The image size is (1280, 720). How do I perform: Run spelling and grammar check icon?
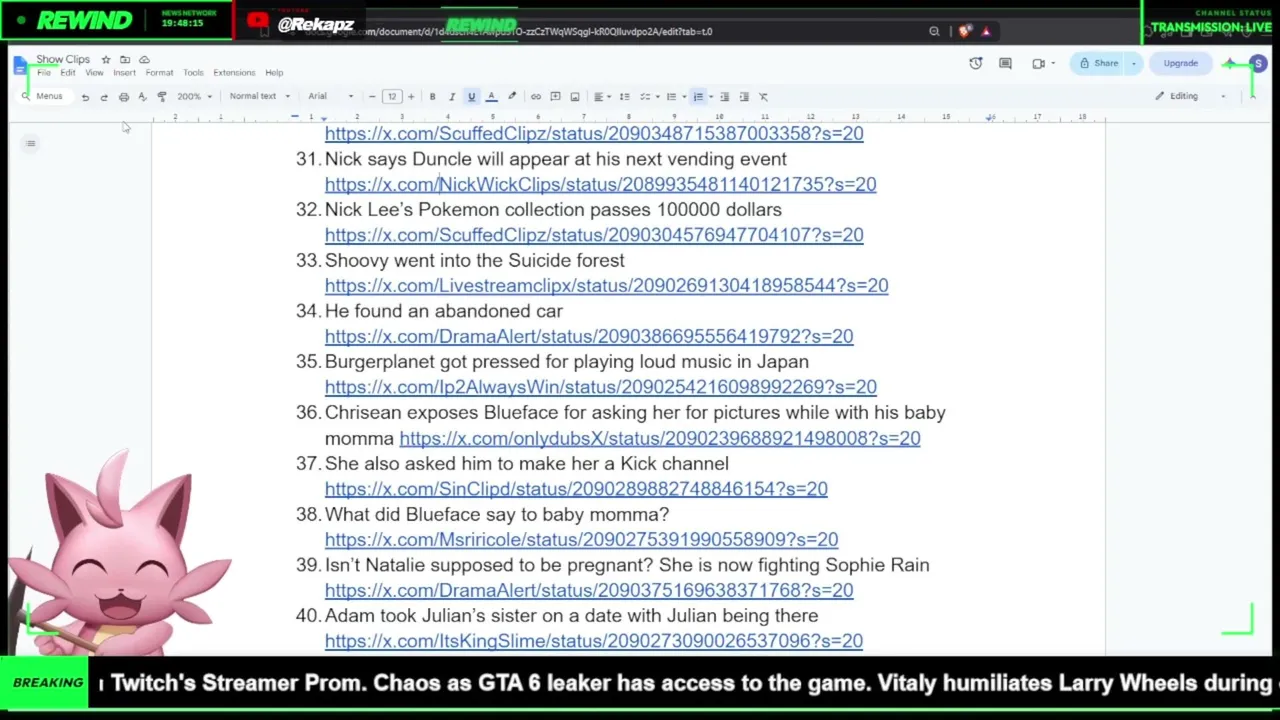click(x=142, y=97)
